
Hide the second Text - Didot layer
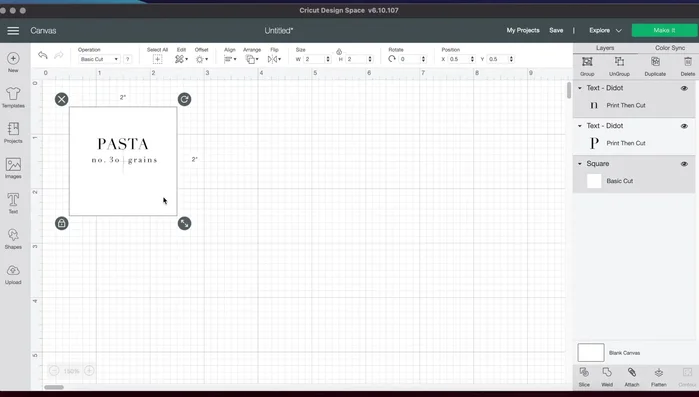click(684, 126)
